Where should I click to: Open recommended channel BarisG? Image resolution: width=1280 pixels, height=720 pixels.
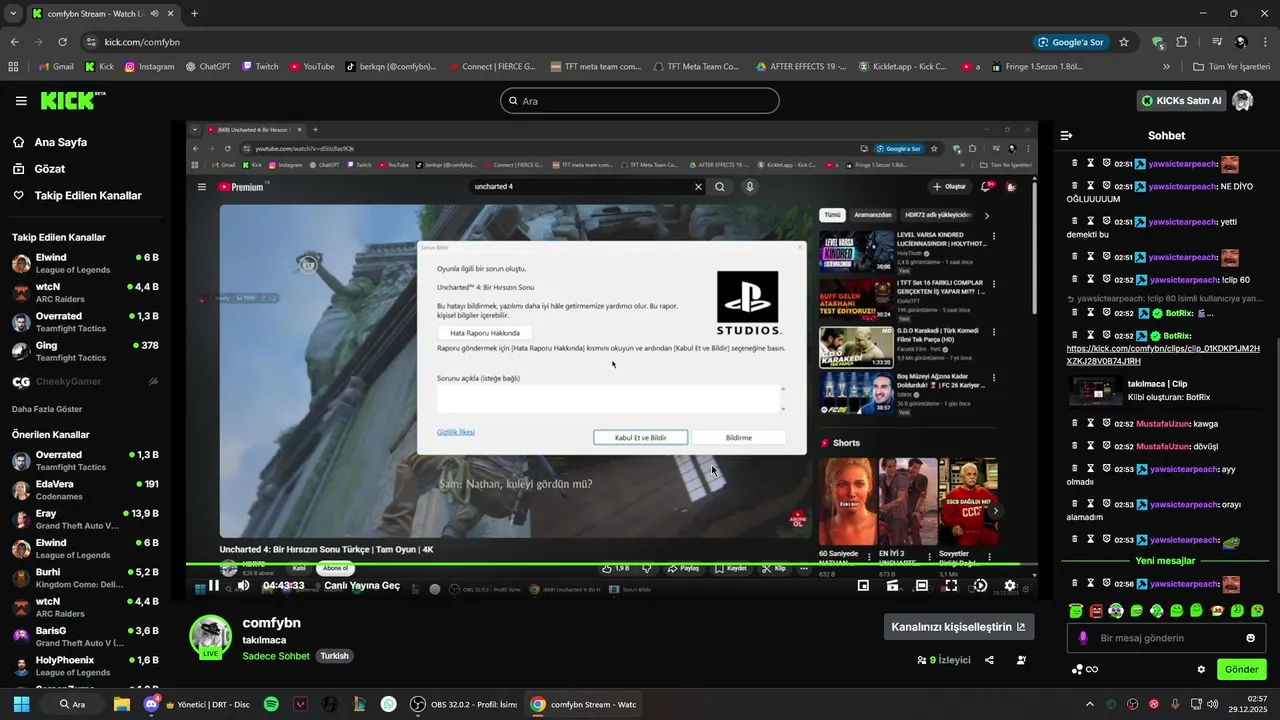coord(85,637)
